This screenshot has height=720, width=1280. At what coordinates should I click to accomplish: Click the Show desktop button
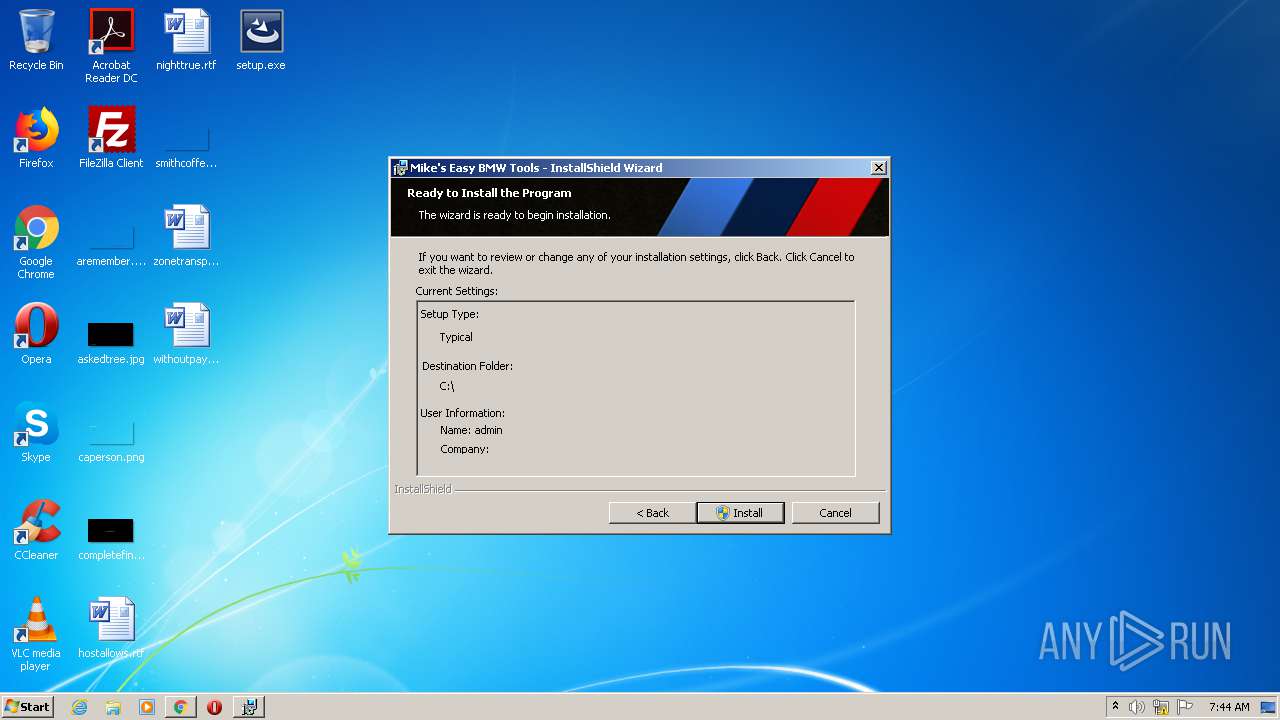click(1269, 707)
